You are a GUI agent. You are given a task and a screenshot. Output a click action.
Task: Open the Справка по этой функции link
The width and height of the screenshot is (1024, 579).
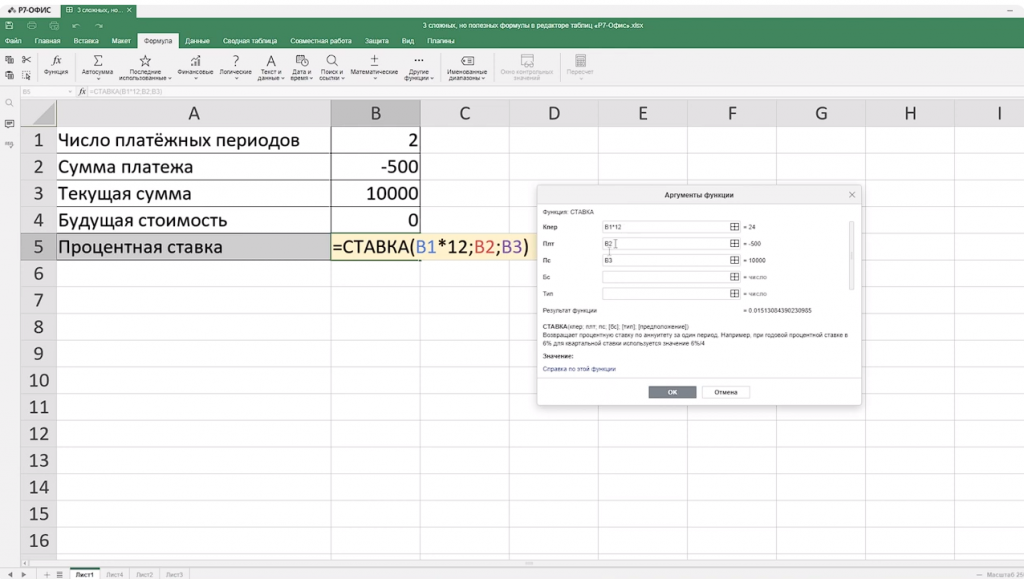pyautogui.click(x=579, y=369)
